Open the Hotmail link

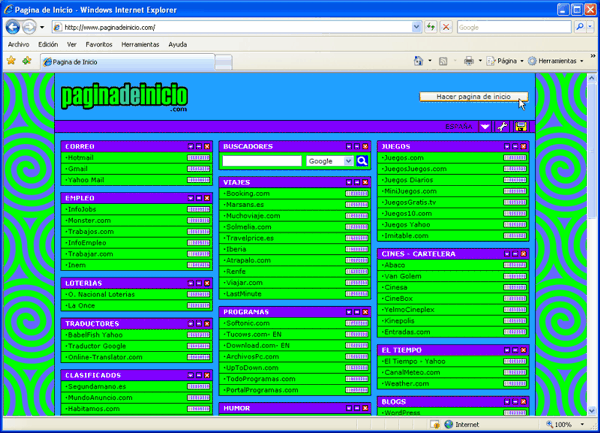(80, 158)
